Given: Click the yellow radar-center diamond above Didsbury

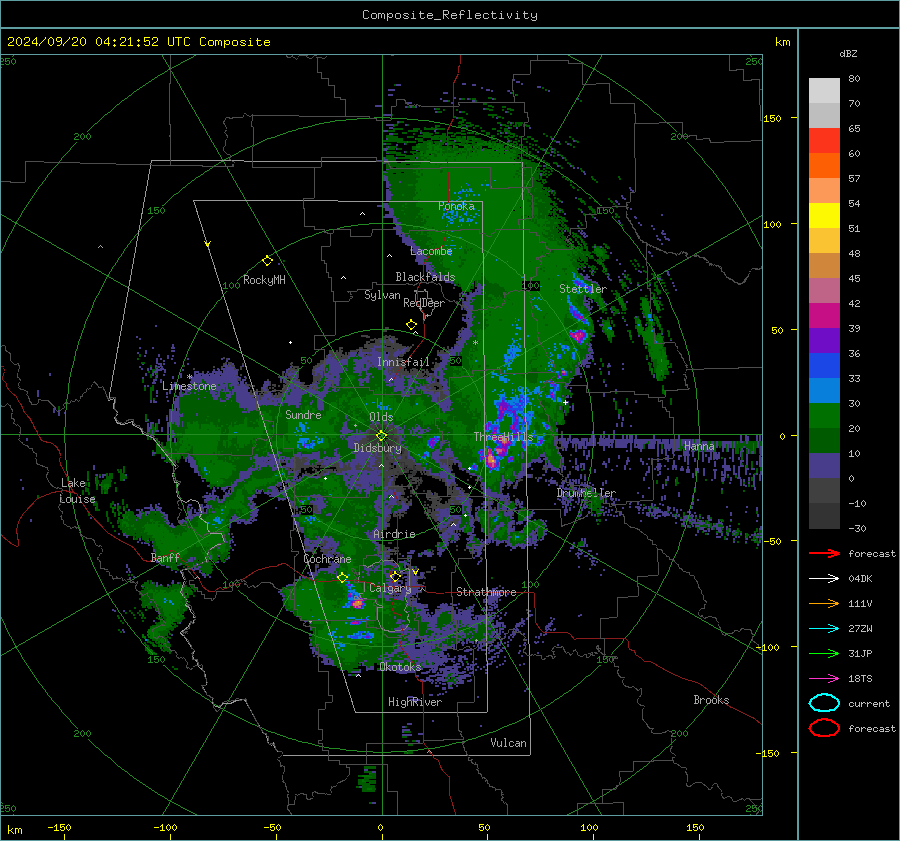Looking at the screenshot, I should coord(381,436).
